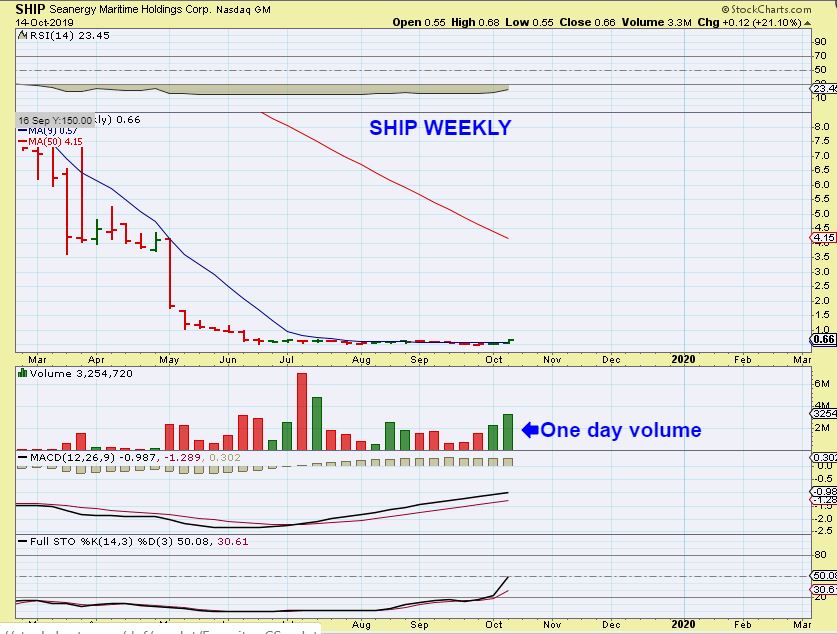
Task: Click the Seanergy Maritime Holdings Corp. name
Action: pyautogui.click(x=130, y=10)
